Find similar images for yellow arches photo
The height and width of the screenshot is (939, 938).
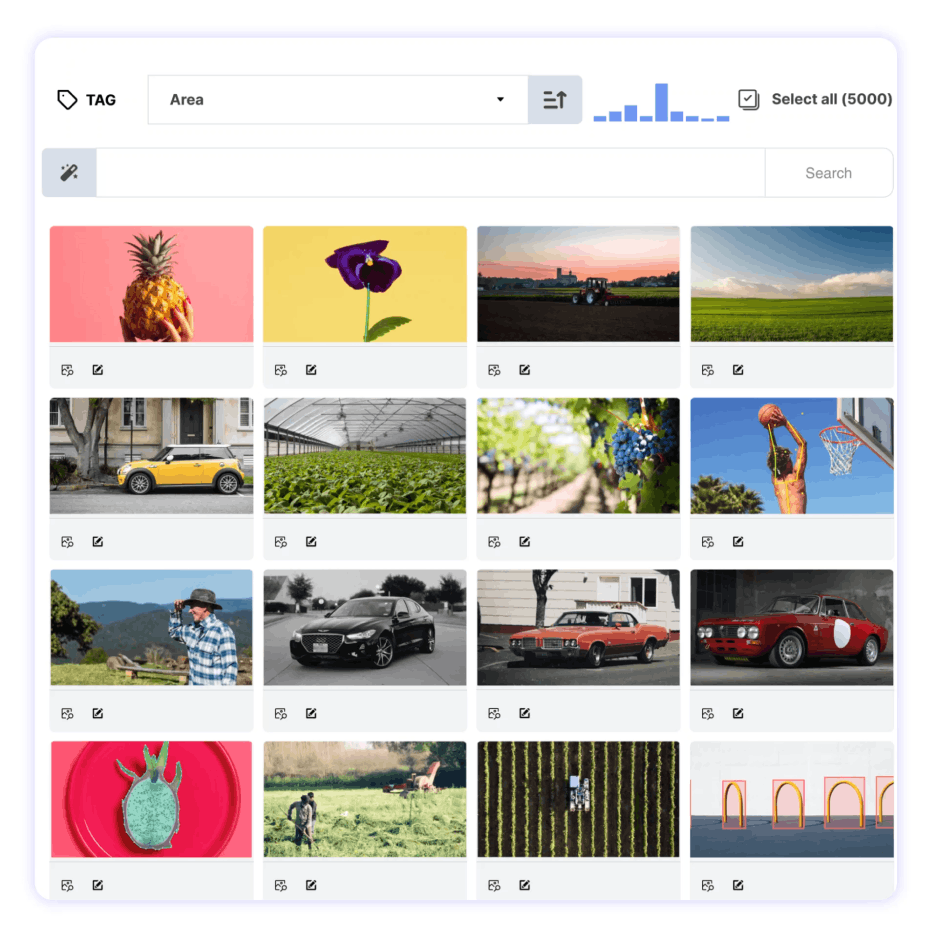coord(707,885)
